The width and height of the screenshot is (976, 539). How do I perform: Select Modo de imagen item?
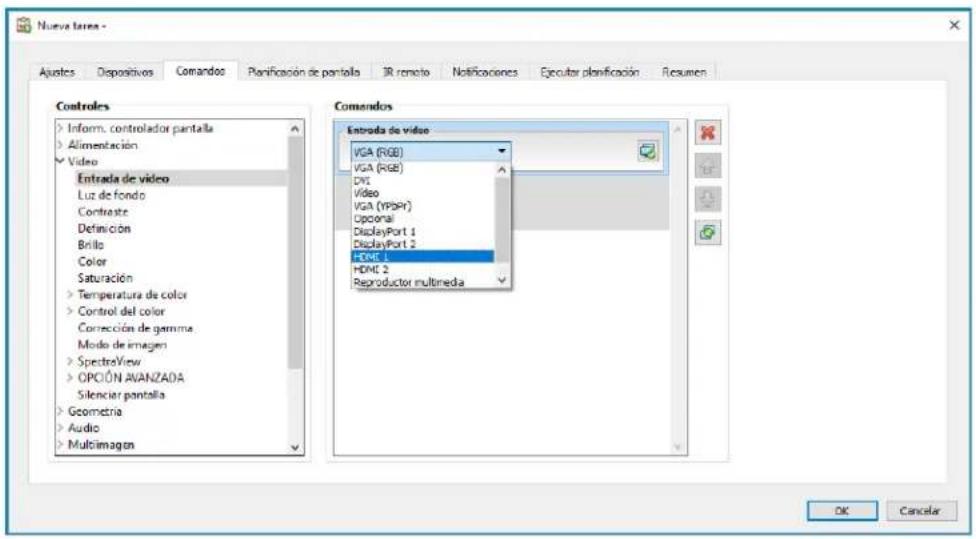(x=122, y=345)
